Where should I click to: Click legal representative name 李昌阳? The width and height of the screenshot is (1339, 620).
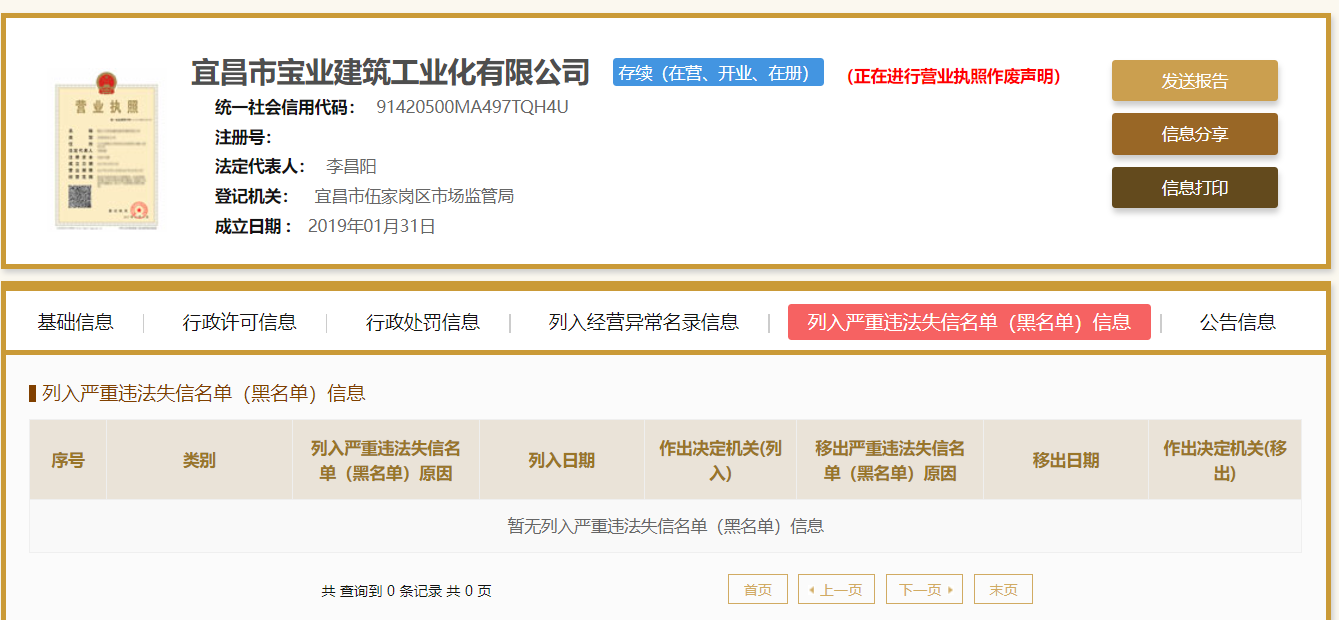351,167
